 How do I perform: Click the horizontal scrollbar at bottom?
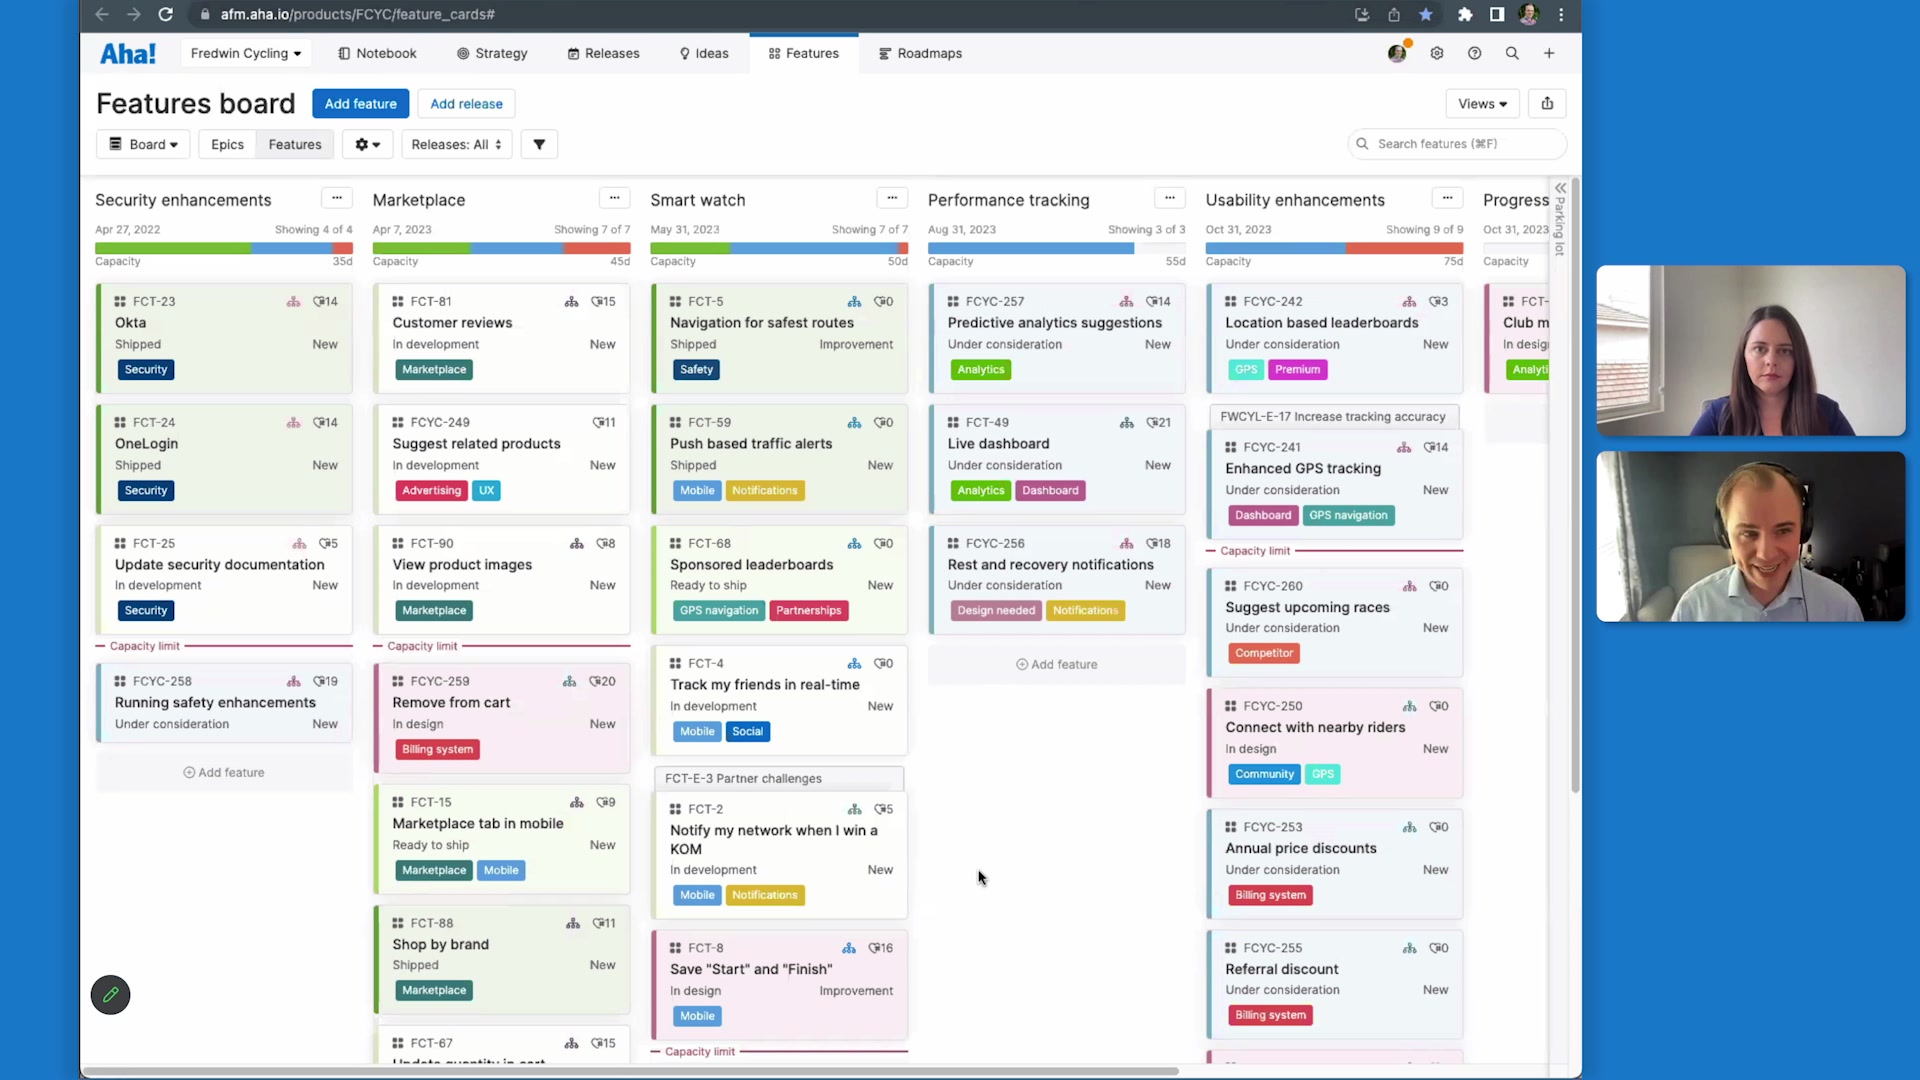pos(630,1071)
